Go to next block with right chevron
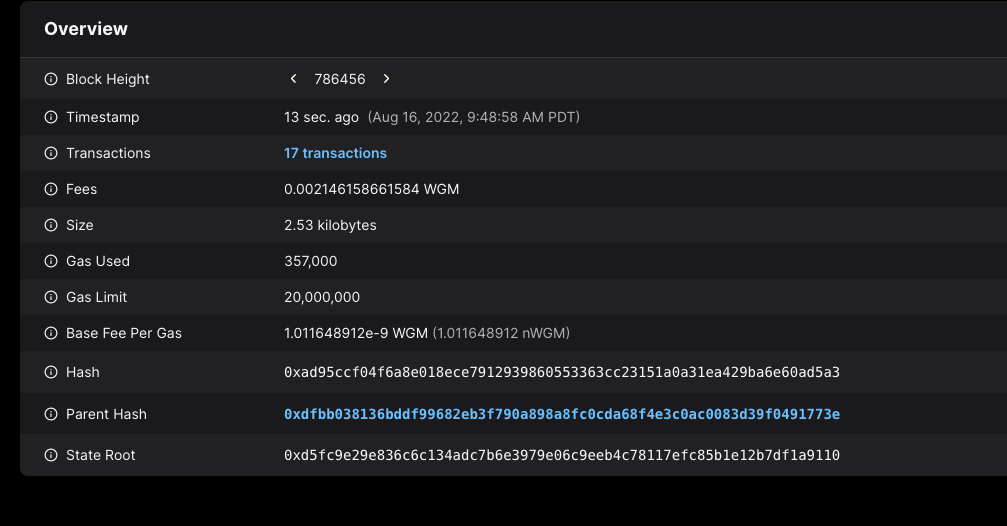The width and height of the screenshot is (1007, 526). point(386,79)
